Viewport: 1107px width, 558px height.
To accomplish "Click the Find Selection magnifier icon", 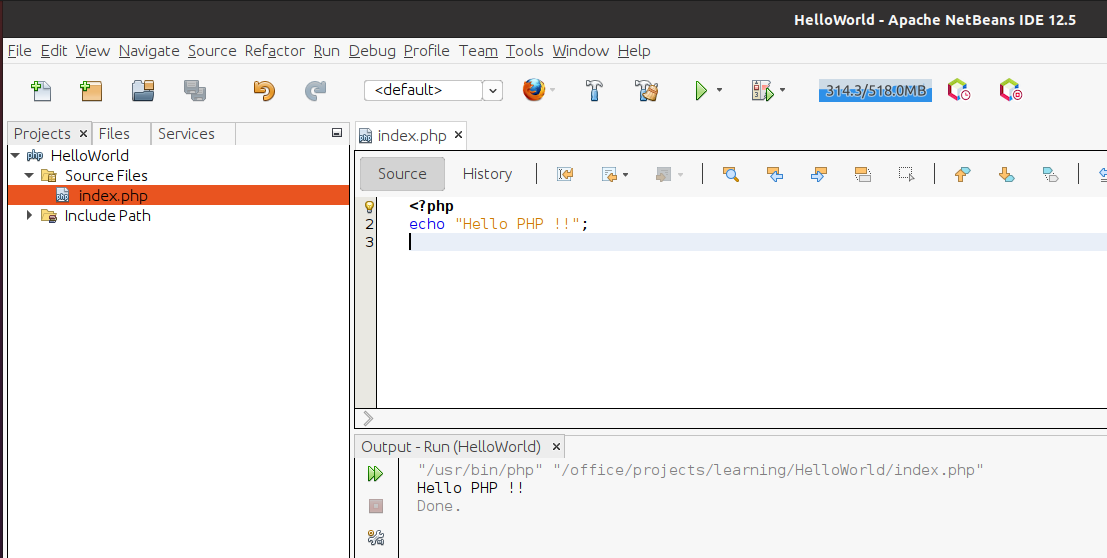I will point(731,174).
